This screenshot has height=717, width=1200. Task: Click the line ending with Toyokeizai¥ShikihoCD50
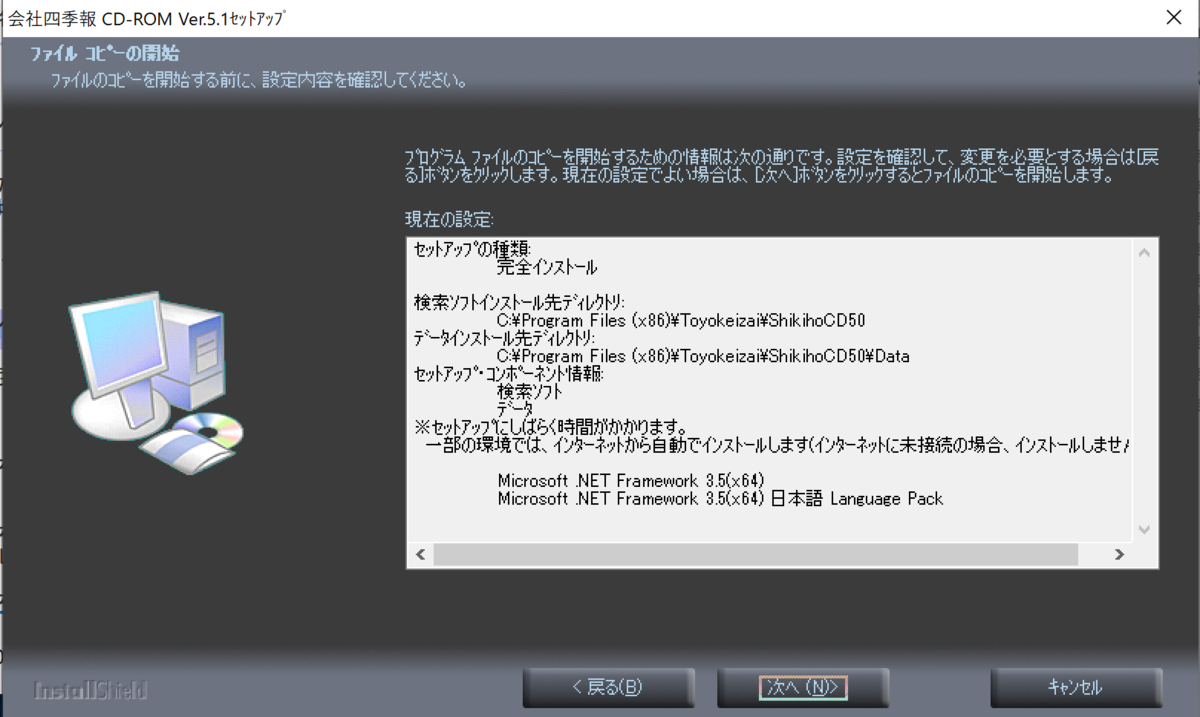[x=681, y=321]
